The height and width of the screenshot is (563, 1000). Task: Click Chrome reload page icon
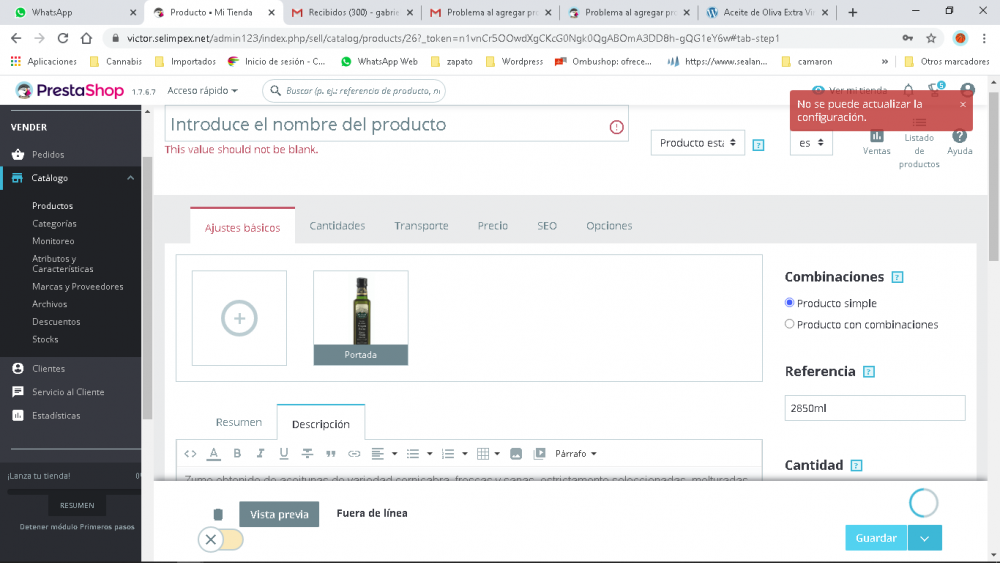(x=62, y=38)
